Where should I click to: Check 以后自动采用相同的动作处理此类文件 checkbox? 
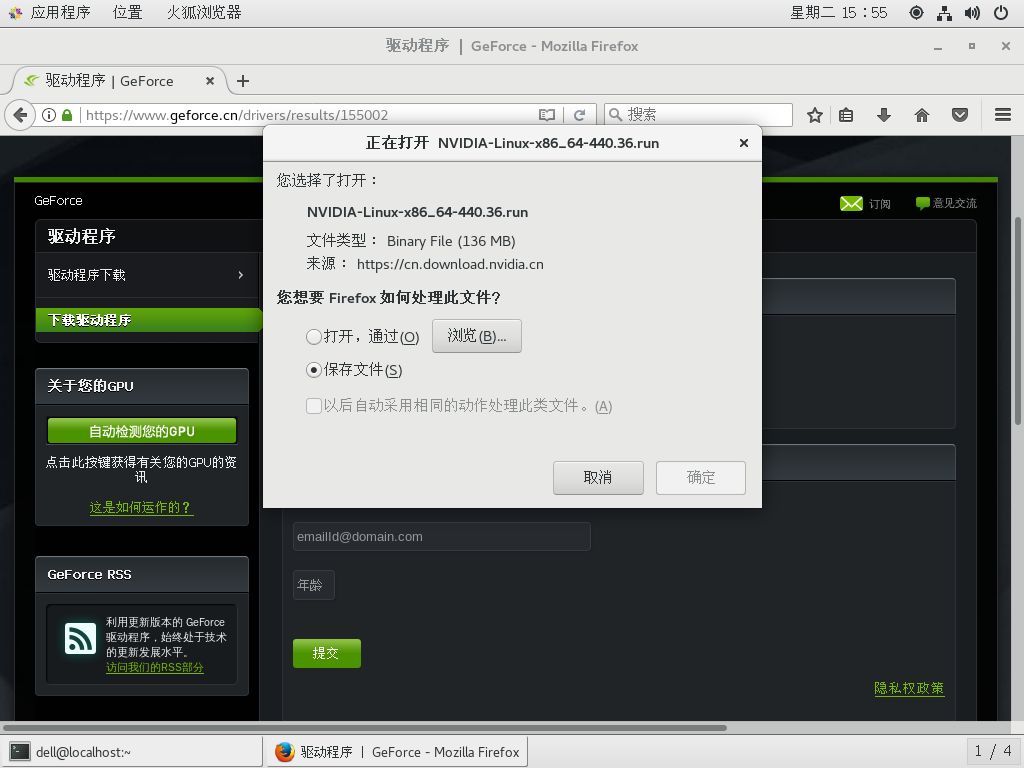(313, 406)
